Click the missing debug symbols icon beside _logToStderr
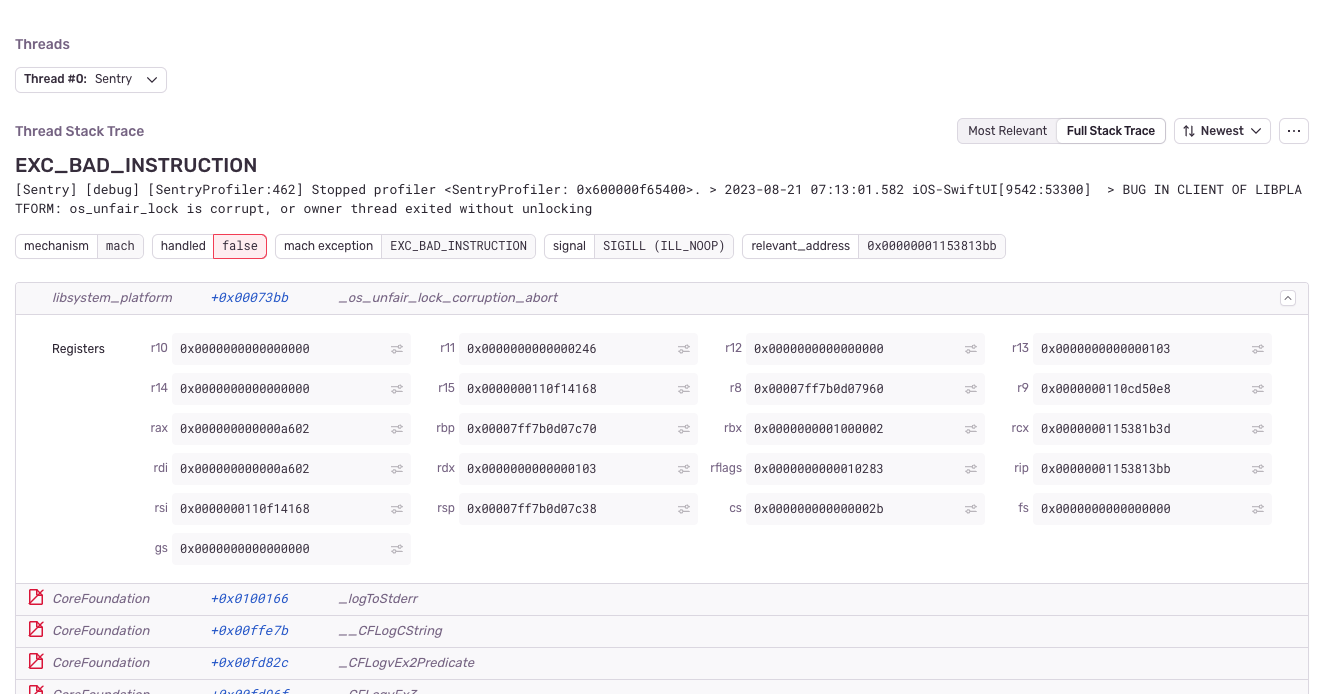 point(36,597)
